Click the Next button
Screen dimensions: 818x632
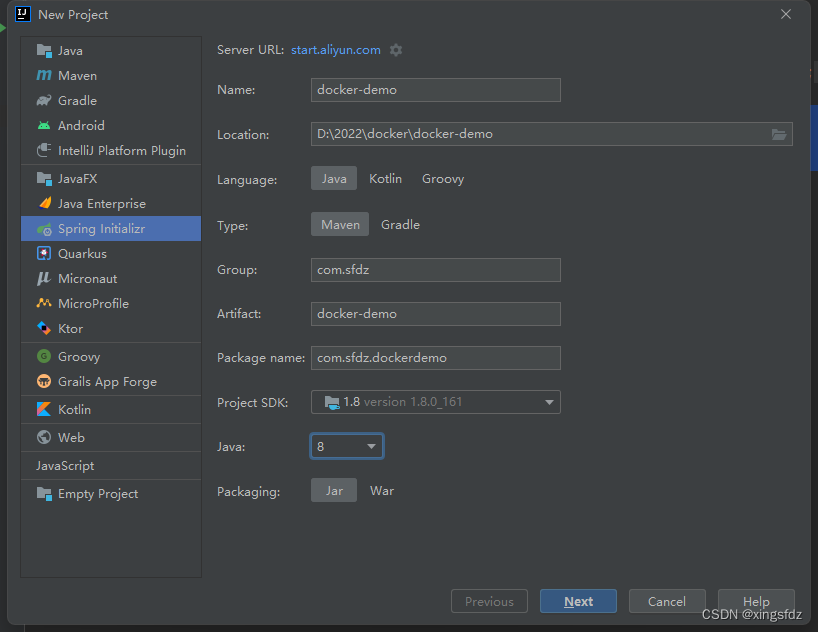pyautogui.click(x=578, y=601)
